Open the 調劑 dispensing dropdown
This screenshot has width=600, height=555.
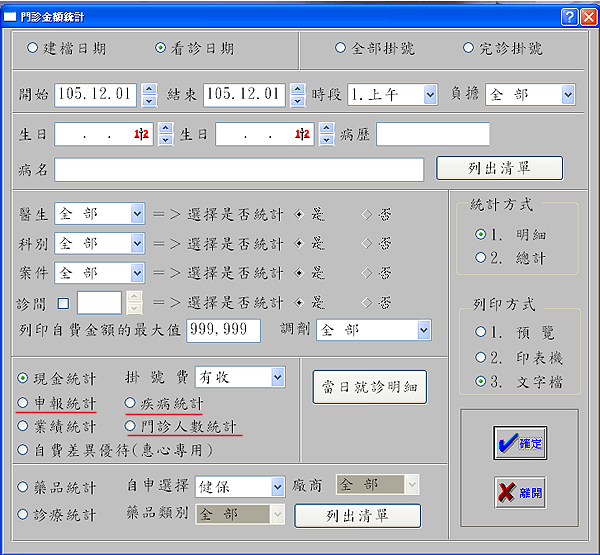423,330
